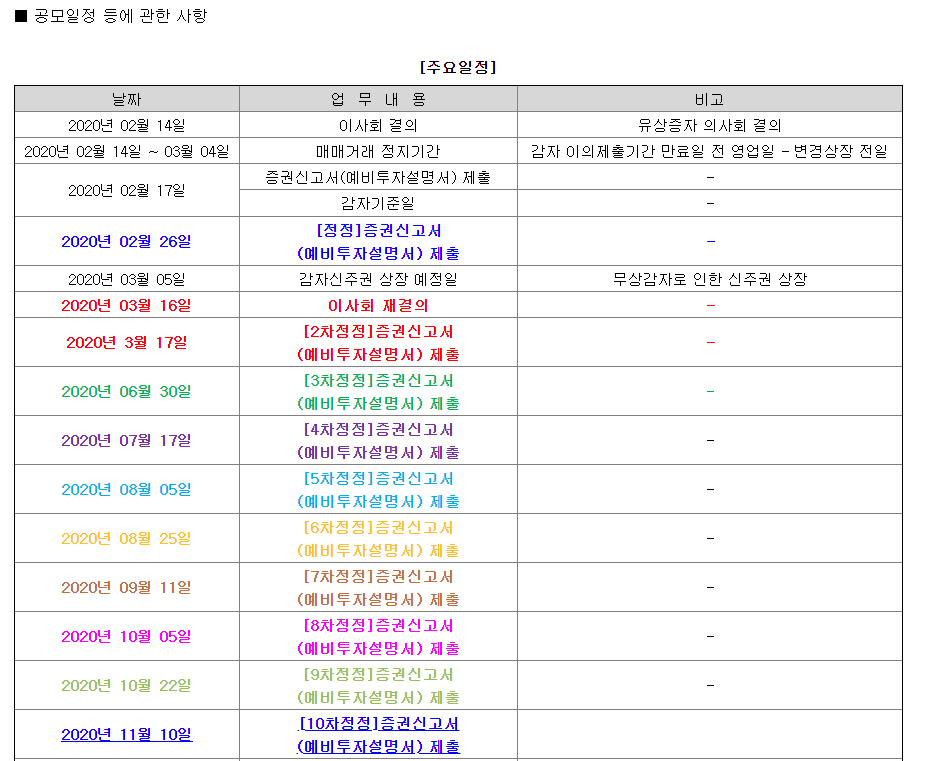
Task: Select the purple [4차정정]증권신고서 entry
Action: (378, 430)
